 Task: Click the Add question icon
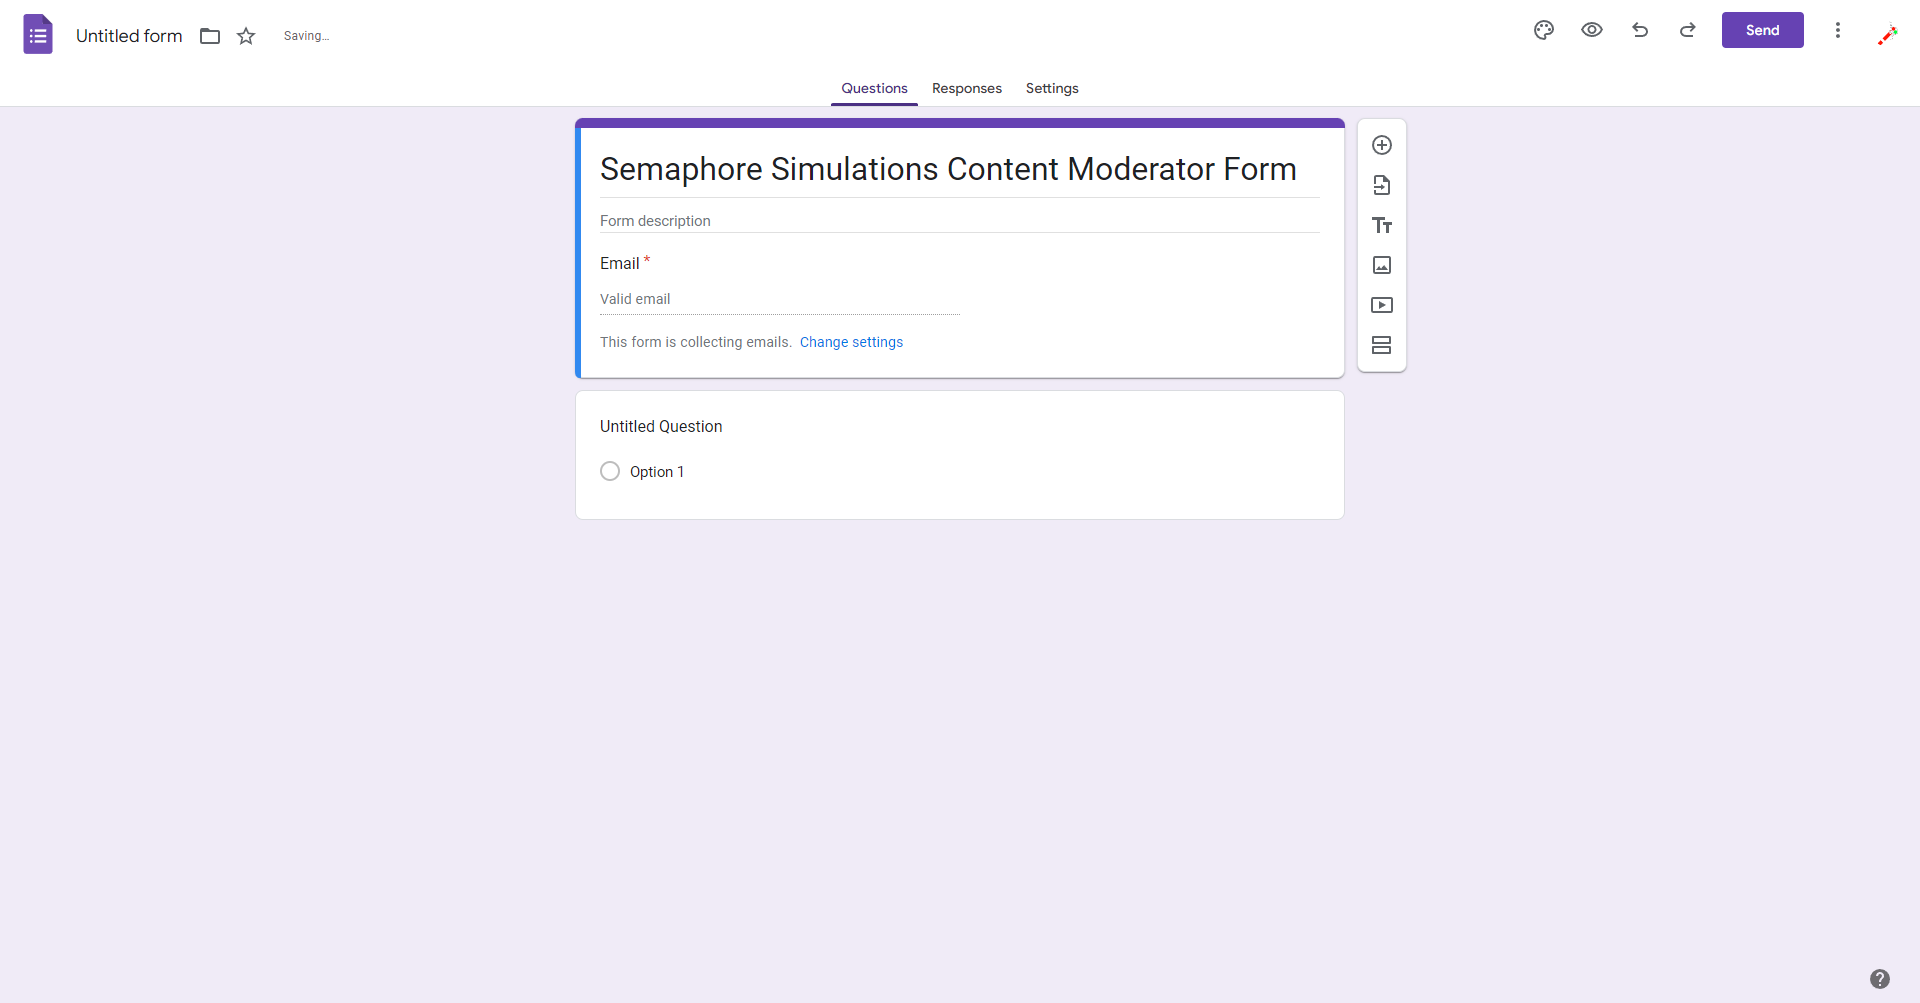click(1382, 145)
